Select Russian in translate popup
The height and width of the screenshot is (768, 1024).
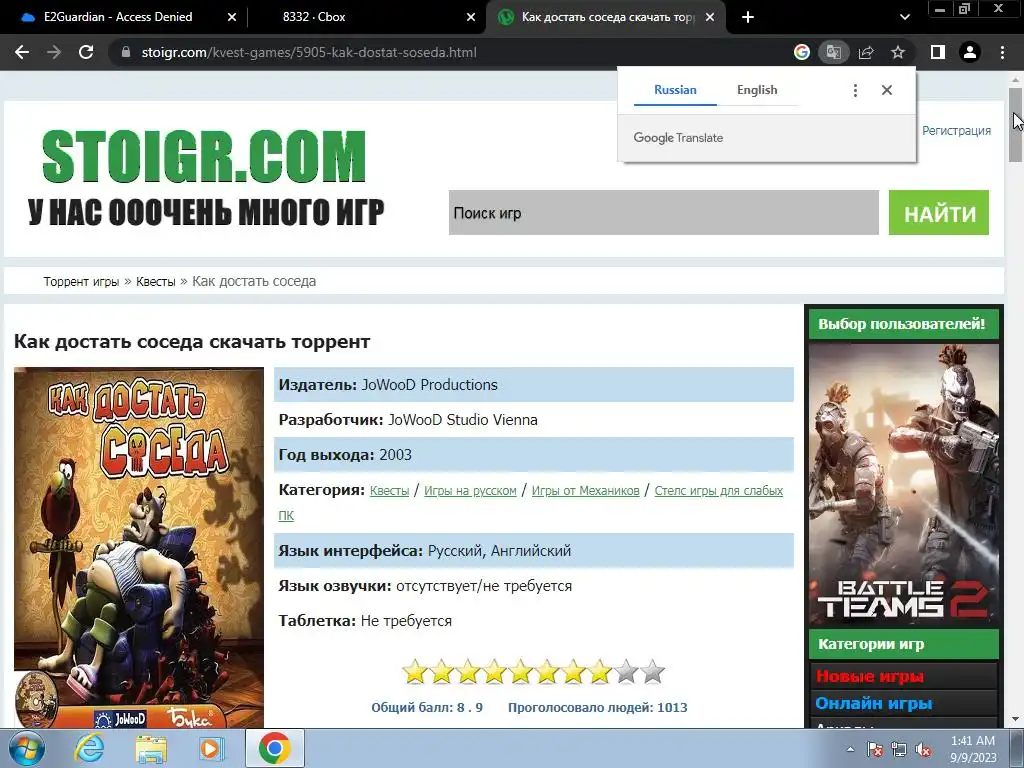point(675,90)
